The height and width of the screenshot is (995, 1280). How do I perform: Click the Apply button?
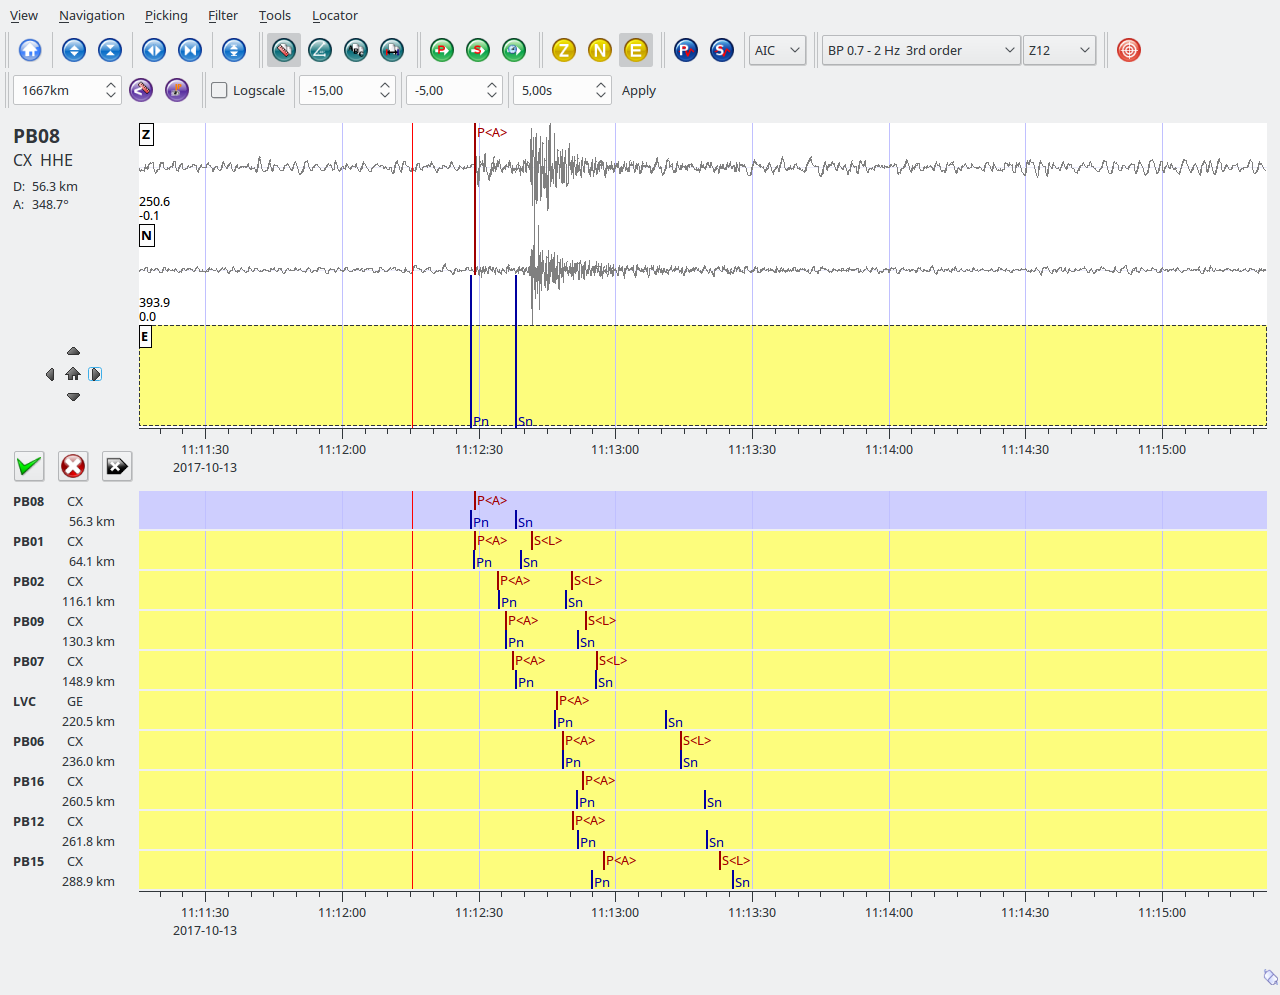click(x=638, y=91)
